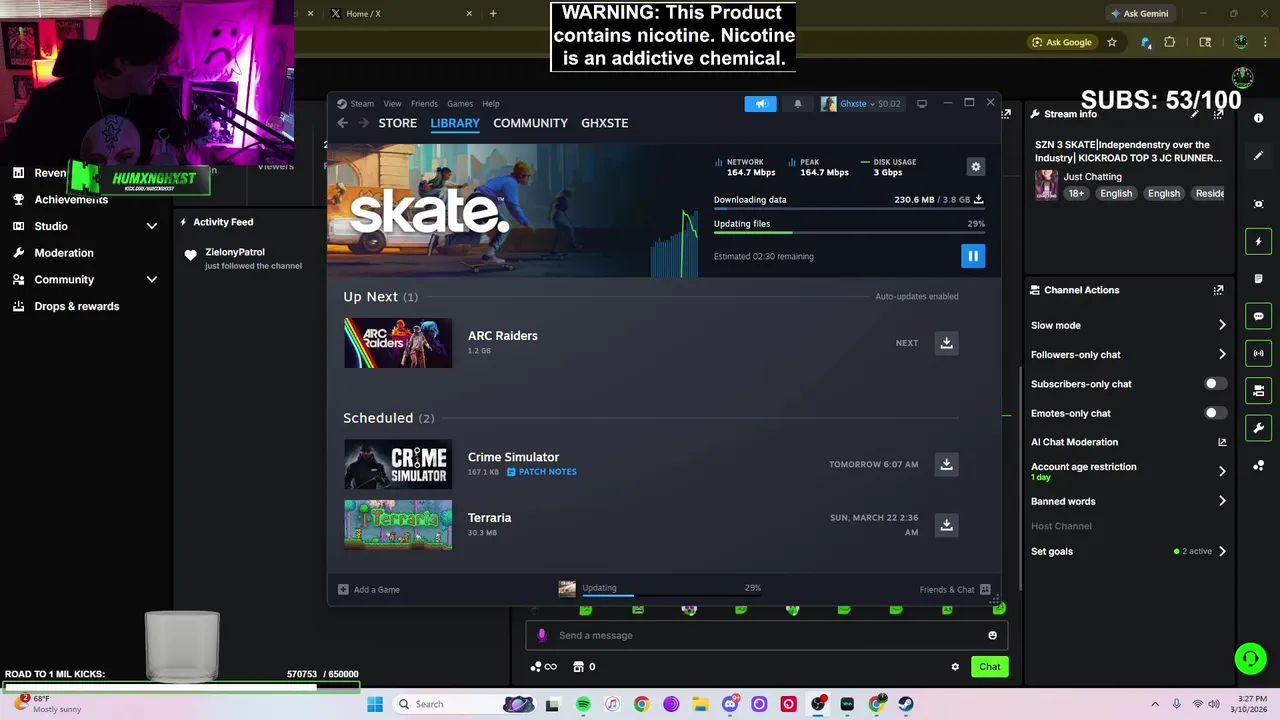The height and width of the screenshot is (720, 1280).
Task: Open green support headset button
Action: coord(1250,658)
